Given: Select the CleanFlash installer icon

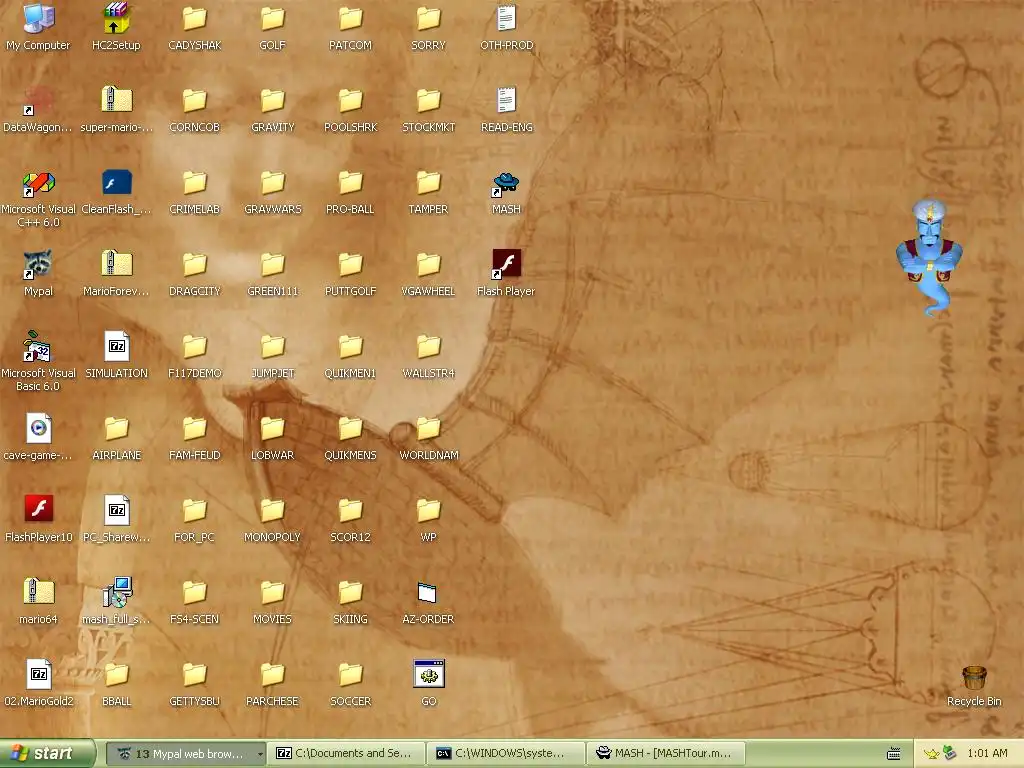Looking at the screenshot, I should tap(116, 183).
